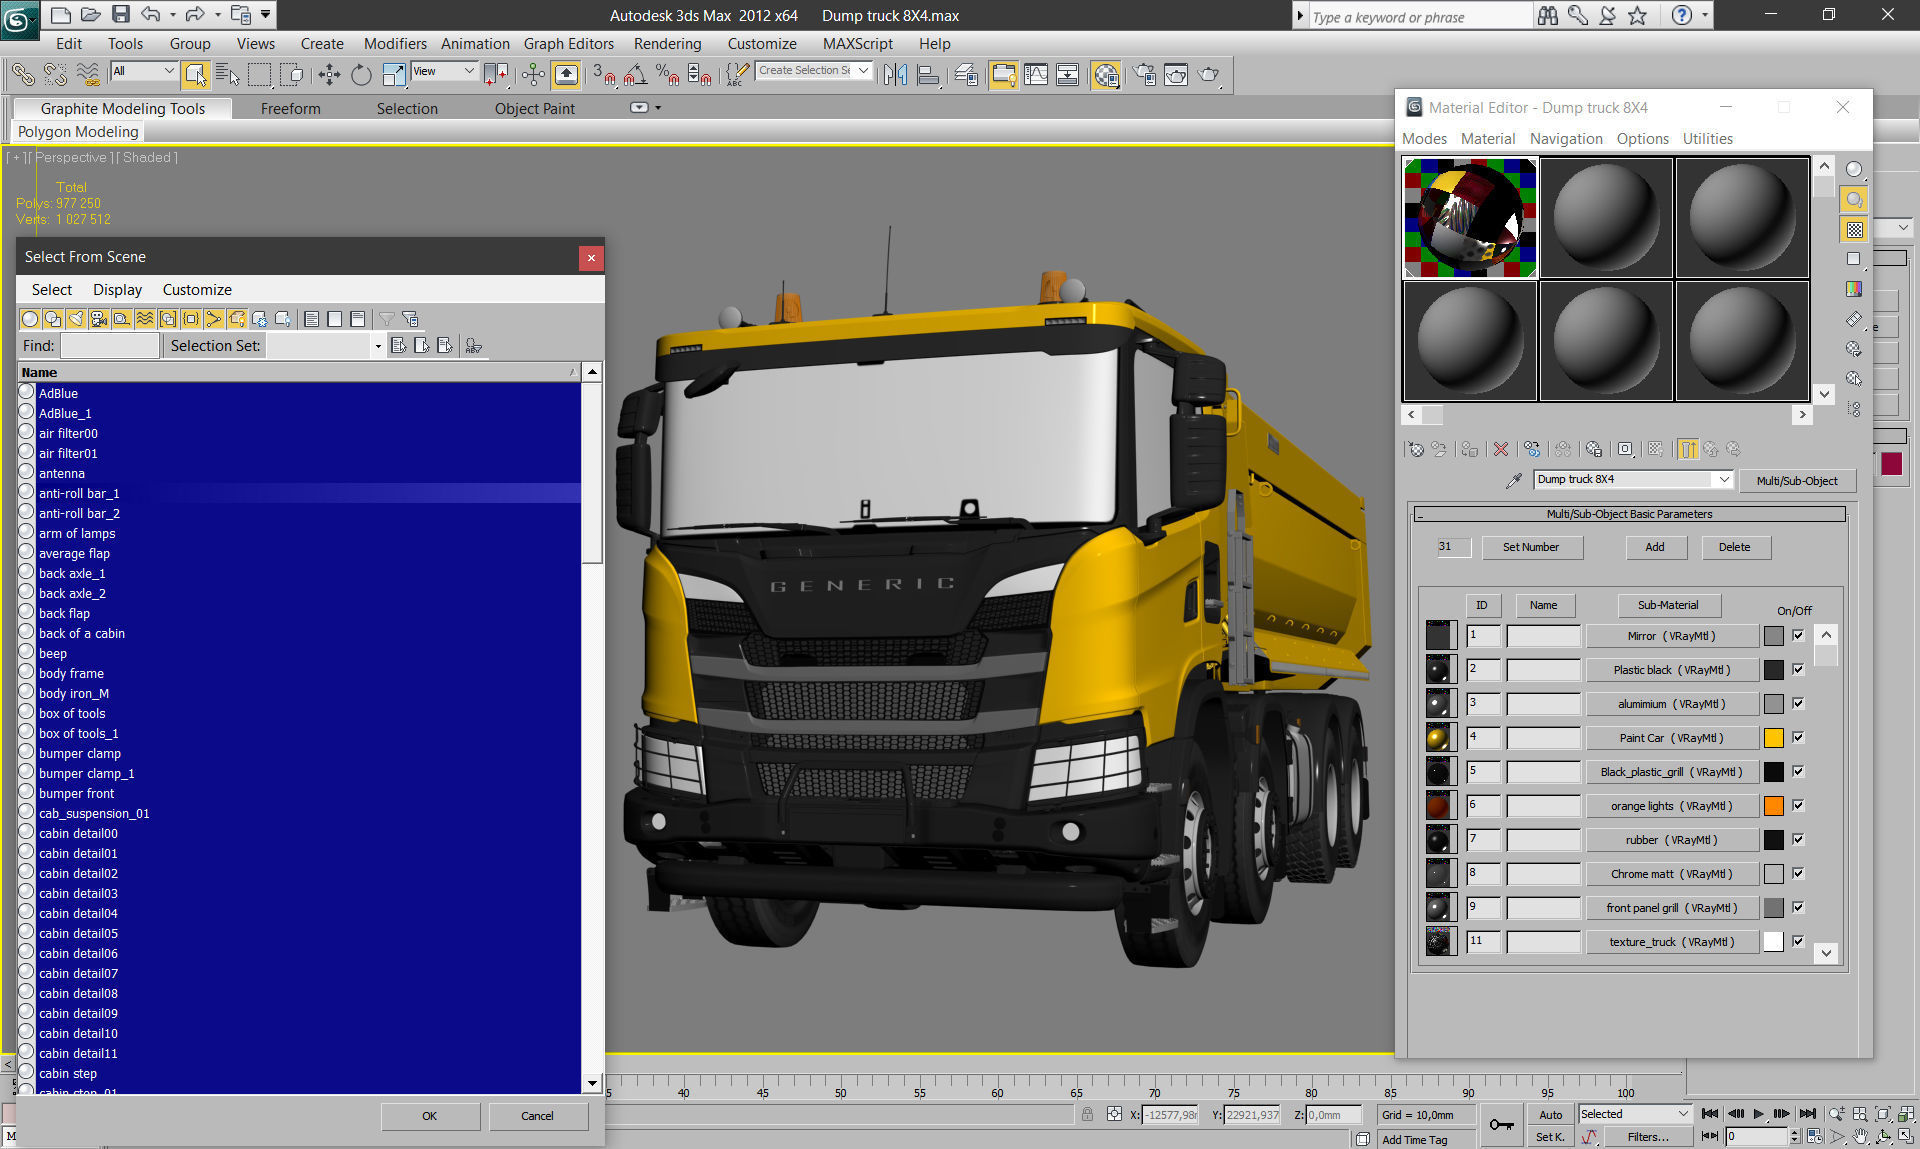This screenshot has width=1920, height=1149.
Task: Click the Multi/Sub-Object type button
Action: pos(1797,481)
